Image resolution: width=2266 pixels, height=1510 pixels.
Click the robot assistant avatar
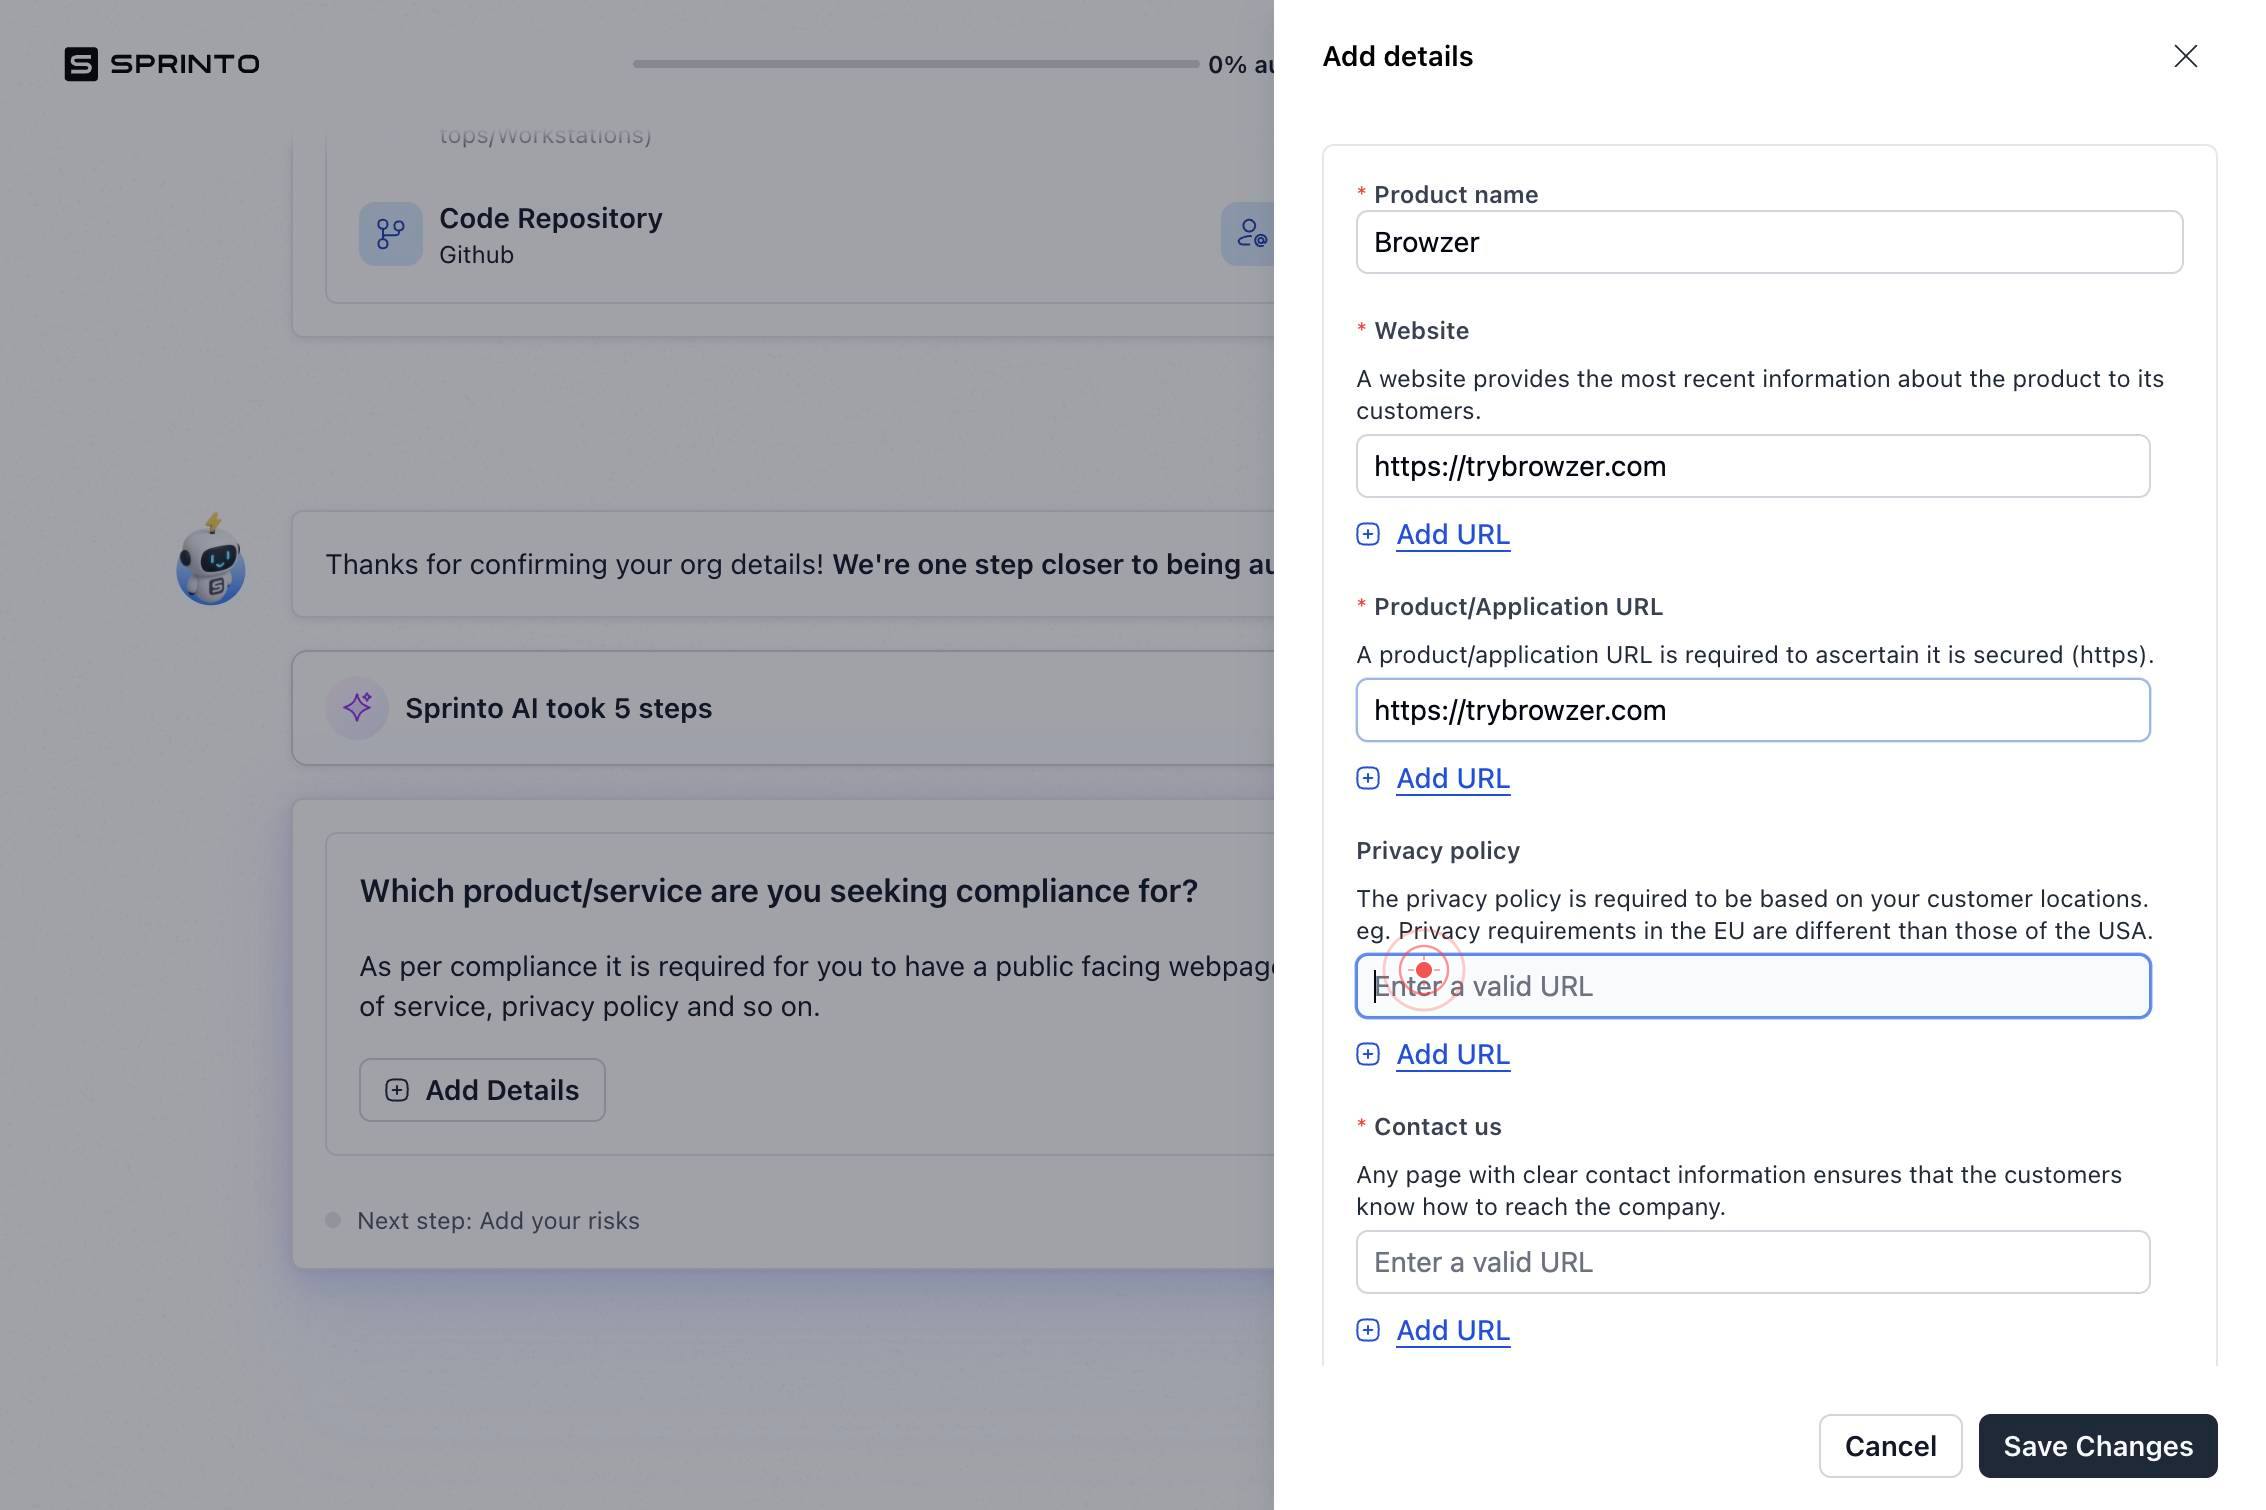point(211,560)
